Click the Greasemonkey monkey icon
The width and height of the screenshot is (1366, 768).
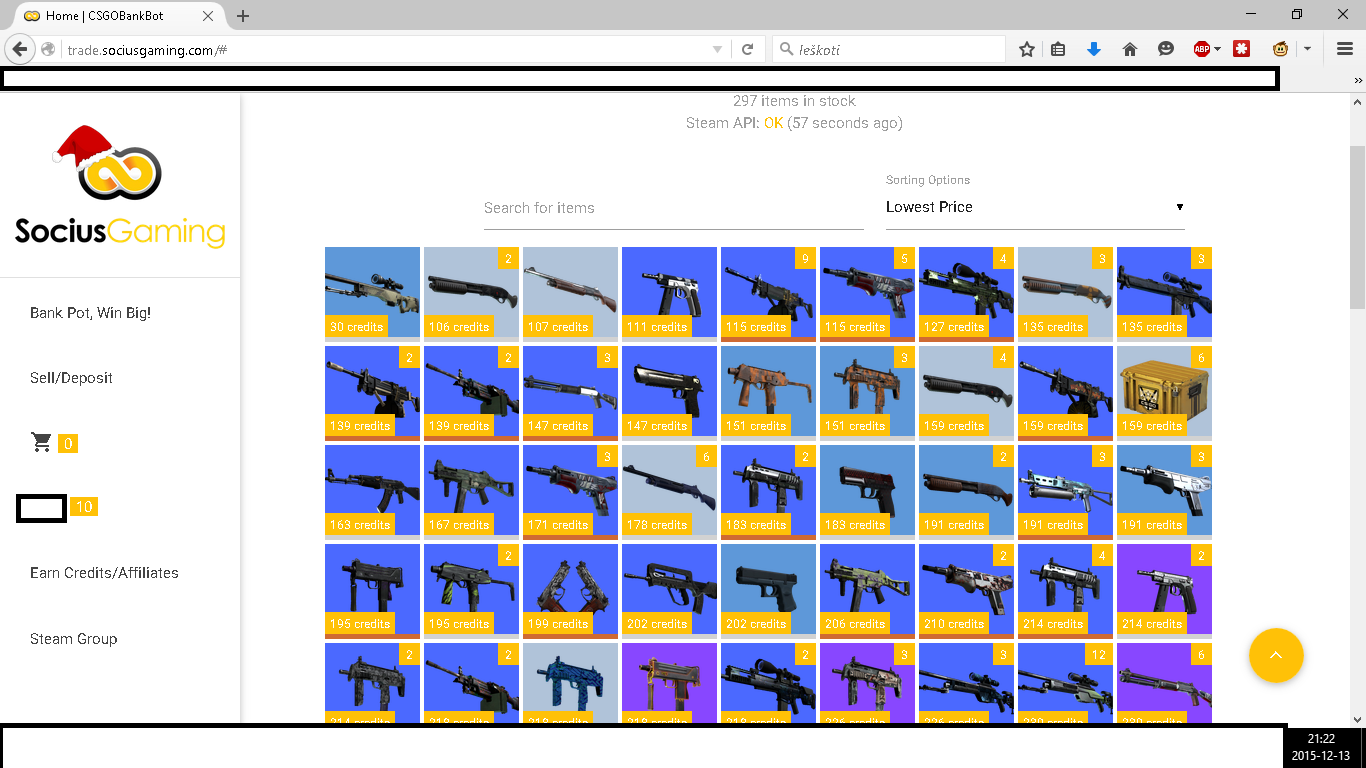pos(1281,49)
